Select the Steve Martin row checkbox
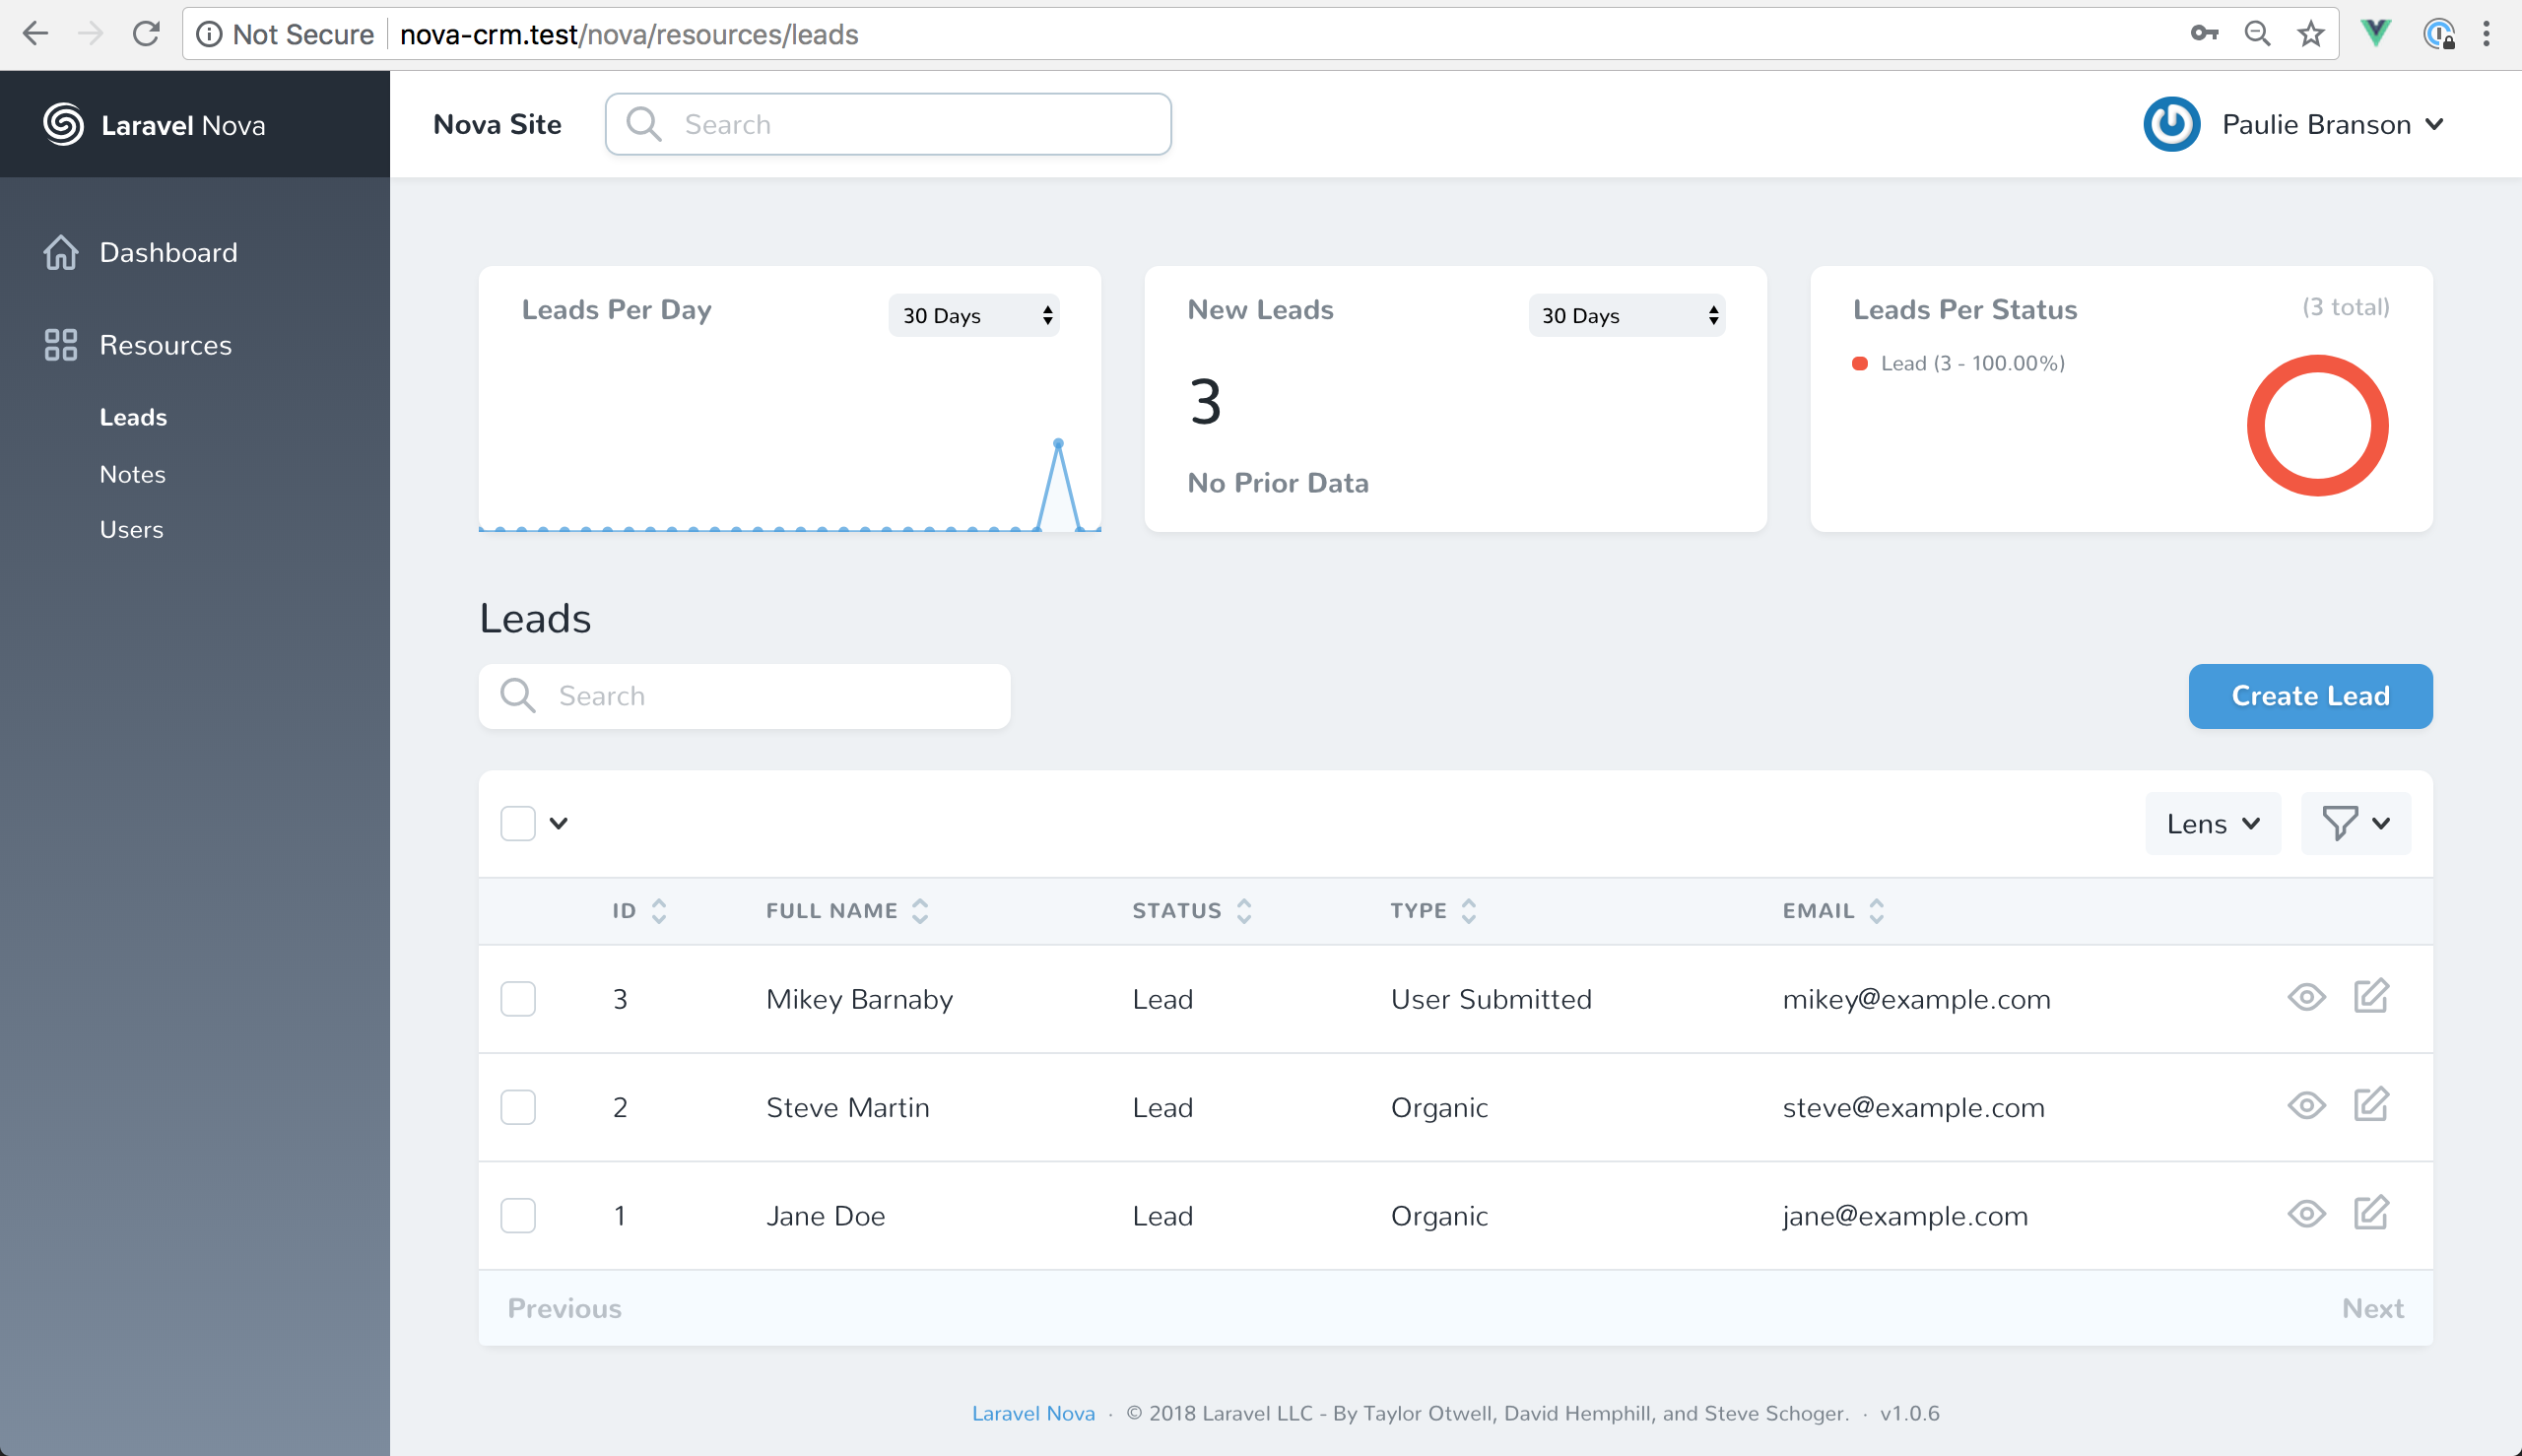Screen dimensions: 2522x1456 [518, 1106]
